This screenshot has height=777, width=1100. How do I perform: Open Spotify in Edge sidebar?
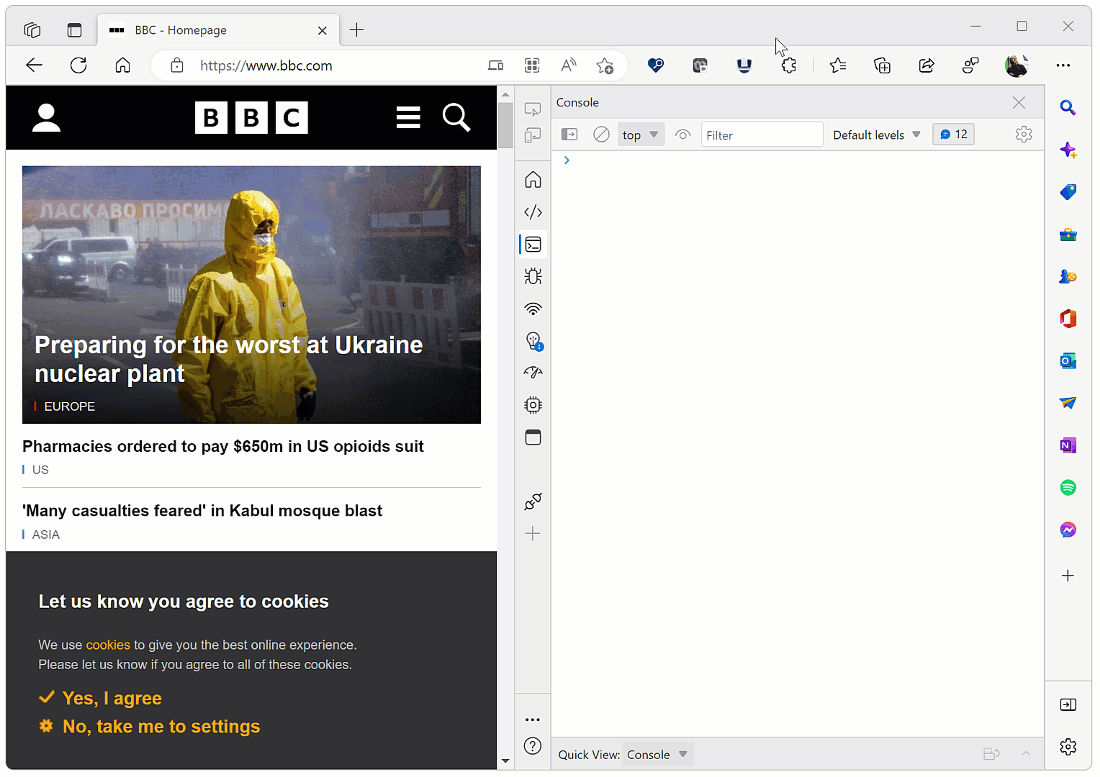pos(1067,487)
